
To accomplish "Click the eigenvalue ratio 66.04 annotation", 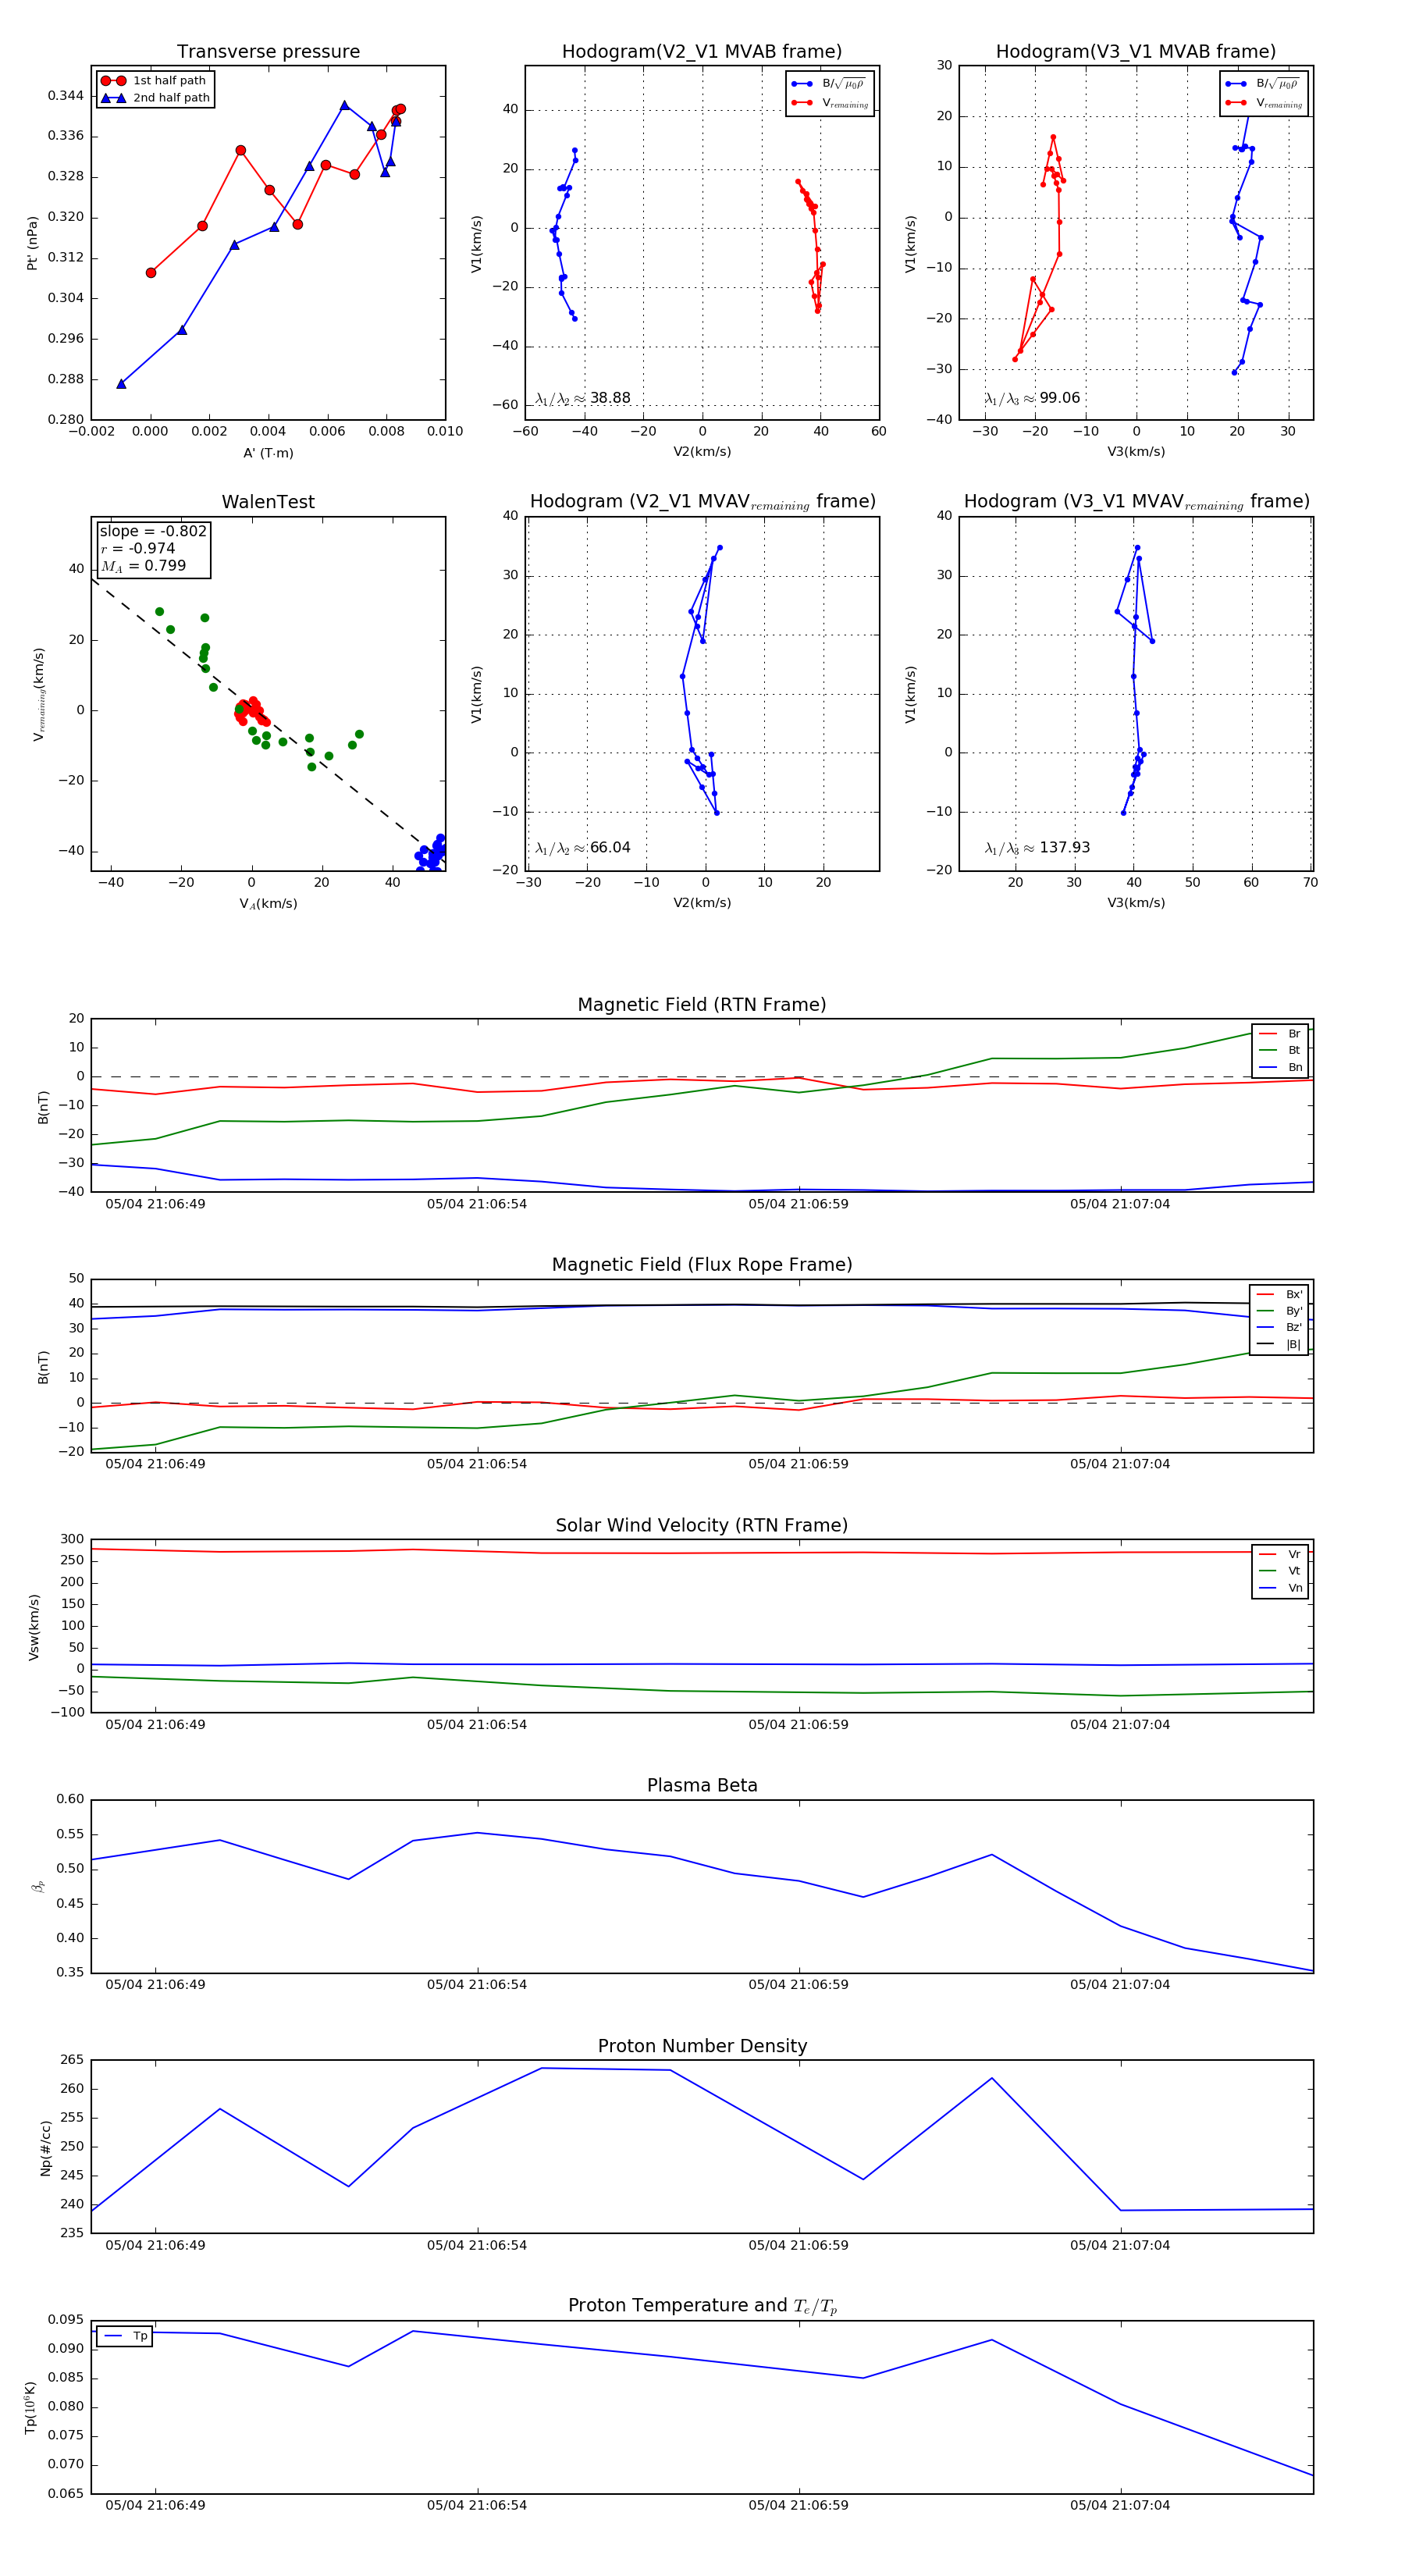I will tap(583, 848).
